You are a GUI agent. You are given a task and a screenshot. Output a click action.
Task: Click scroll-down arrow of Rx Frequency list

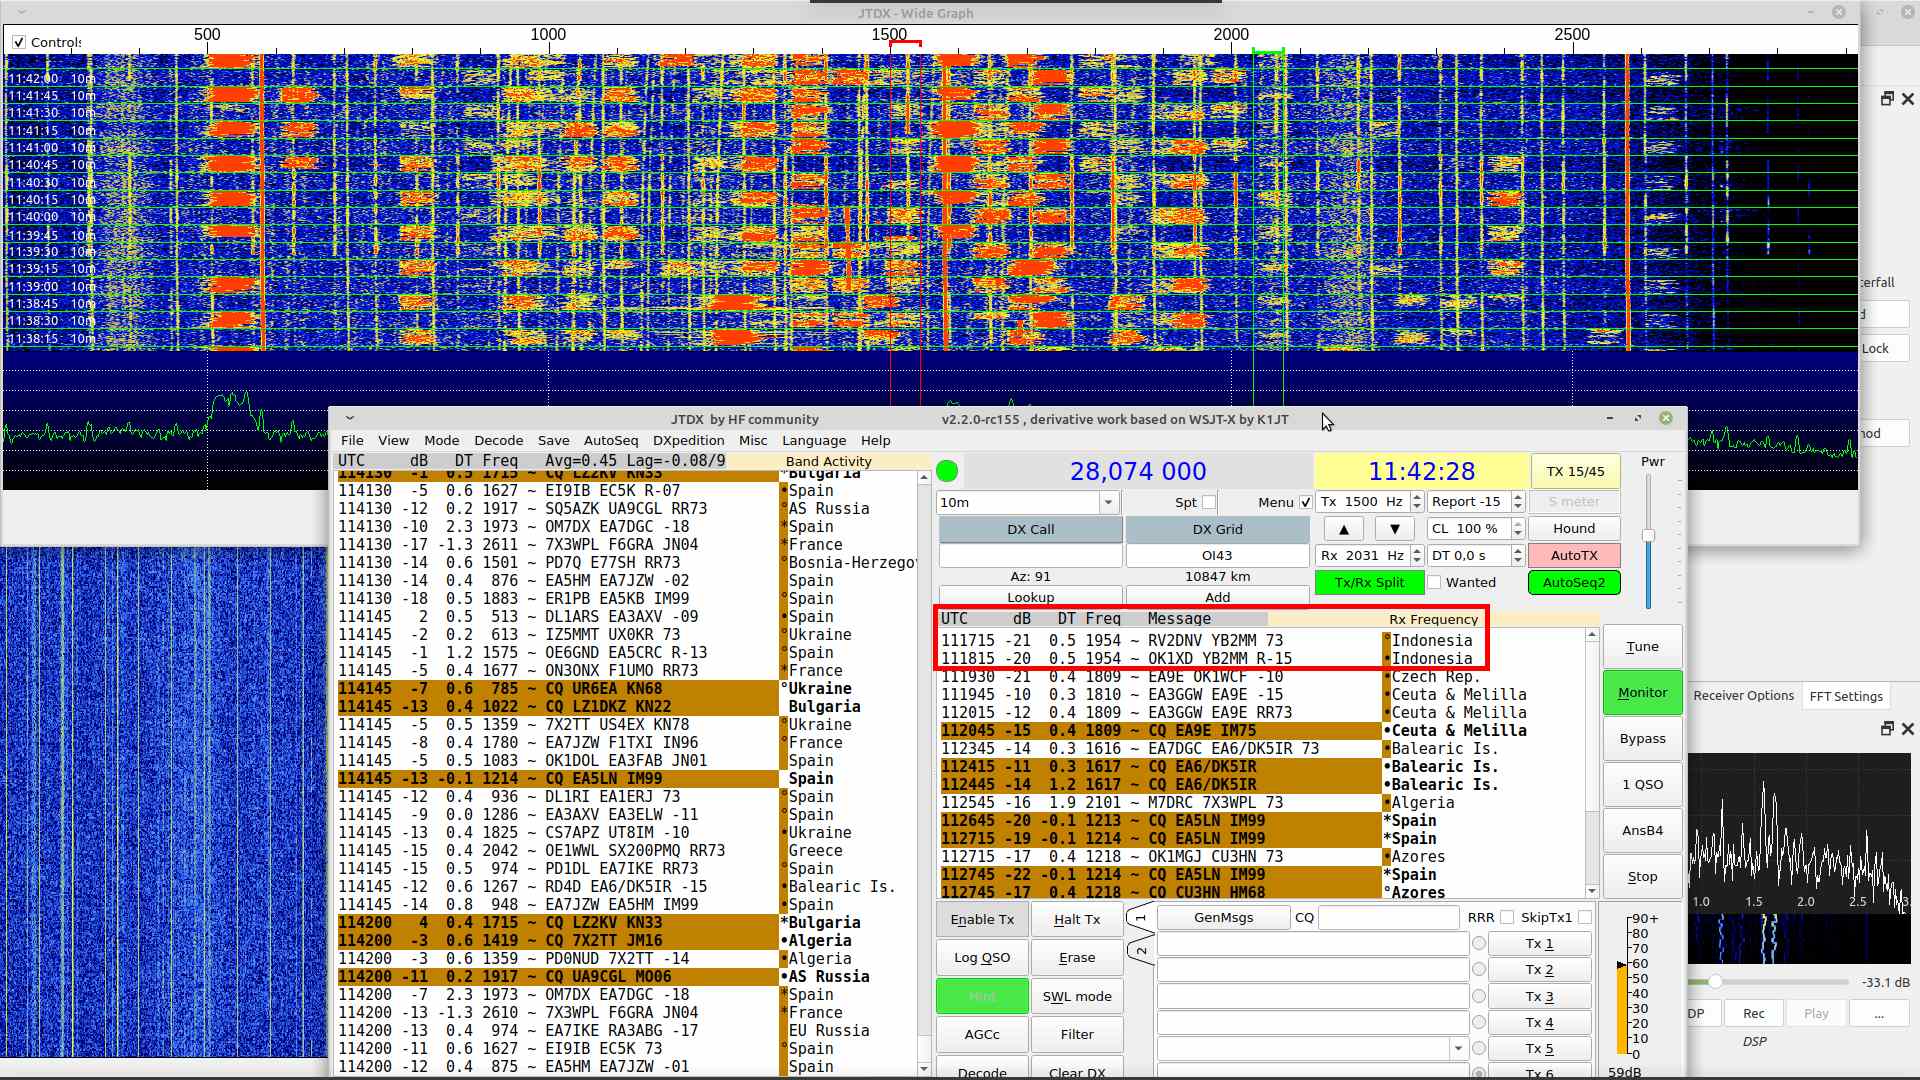click(x=1591, y=891)
